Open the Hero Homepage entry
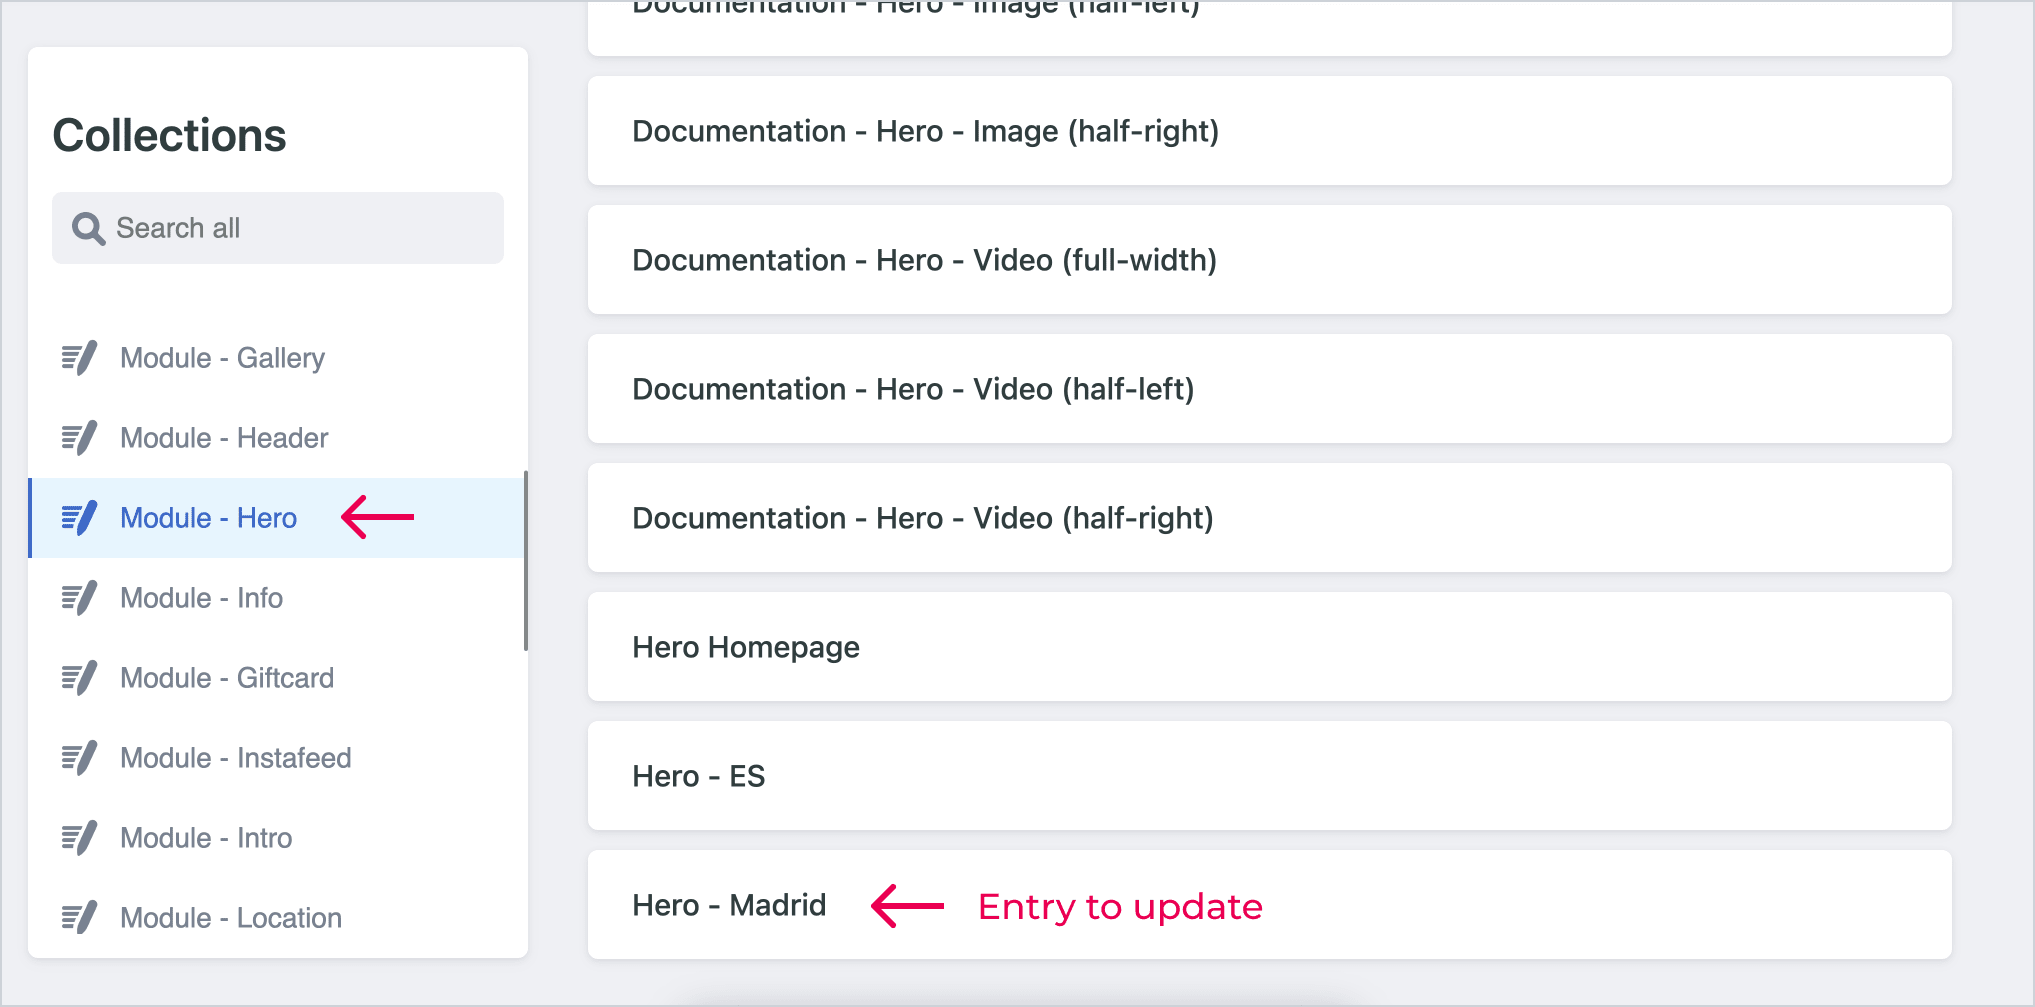The height and width of the screenshot is (1007, 2035). (x=1270, y=647)
